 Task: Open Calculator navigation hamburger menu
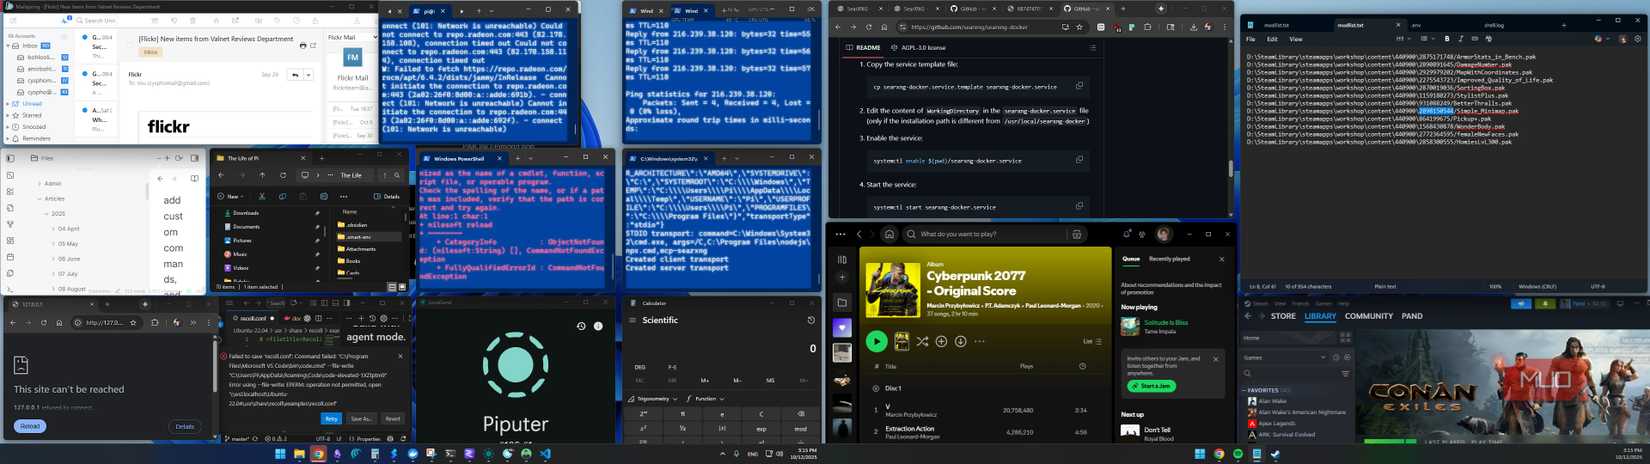pos(632,321)
